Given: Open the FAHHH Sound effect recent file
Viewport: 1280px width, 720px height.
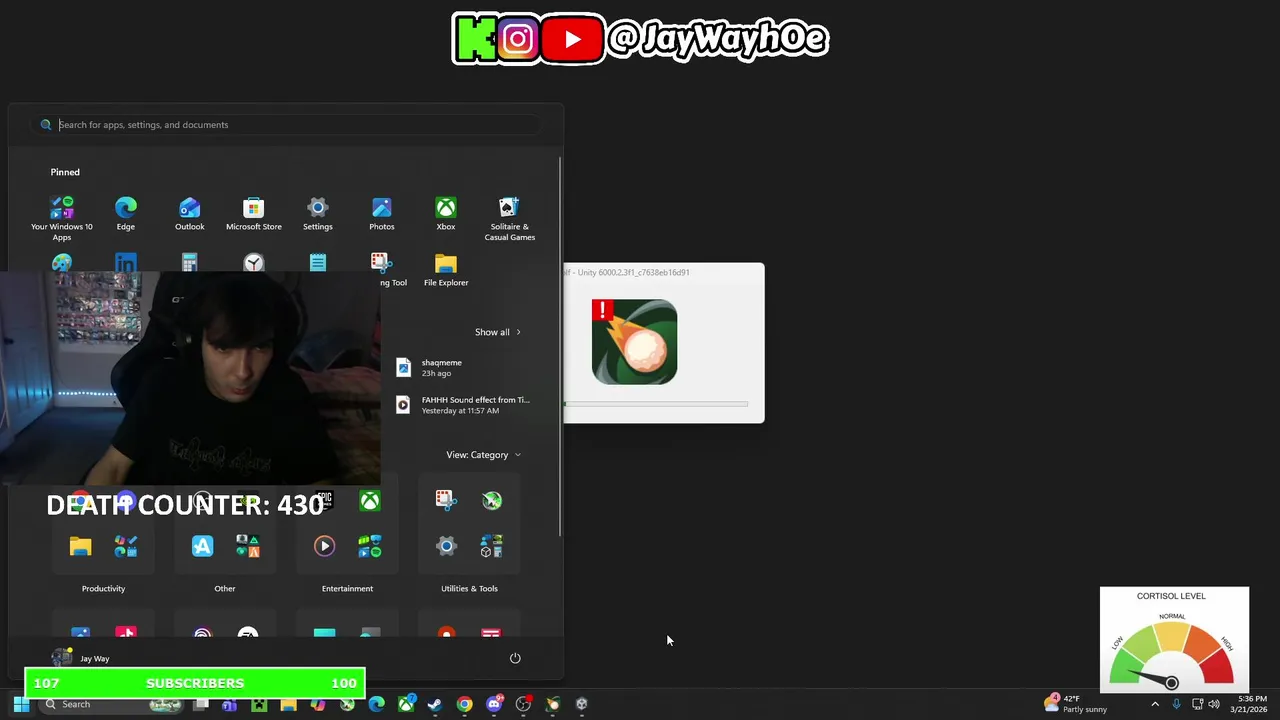Looking at the screenshot, I should click(x=462, y=405).
